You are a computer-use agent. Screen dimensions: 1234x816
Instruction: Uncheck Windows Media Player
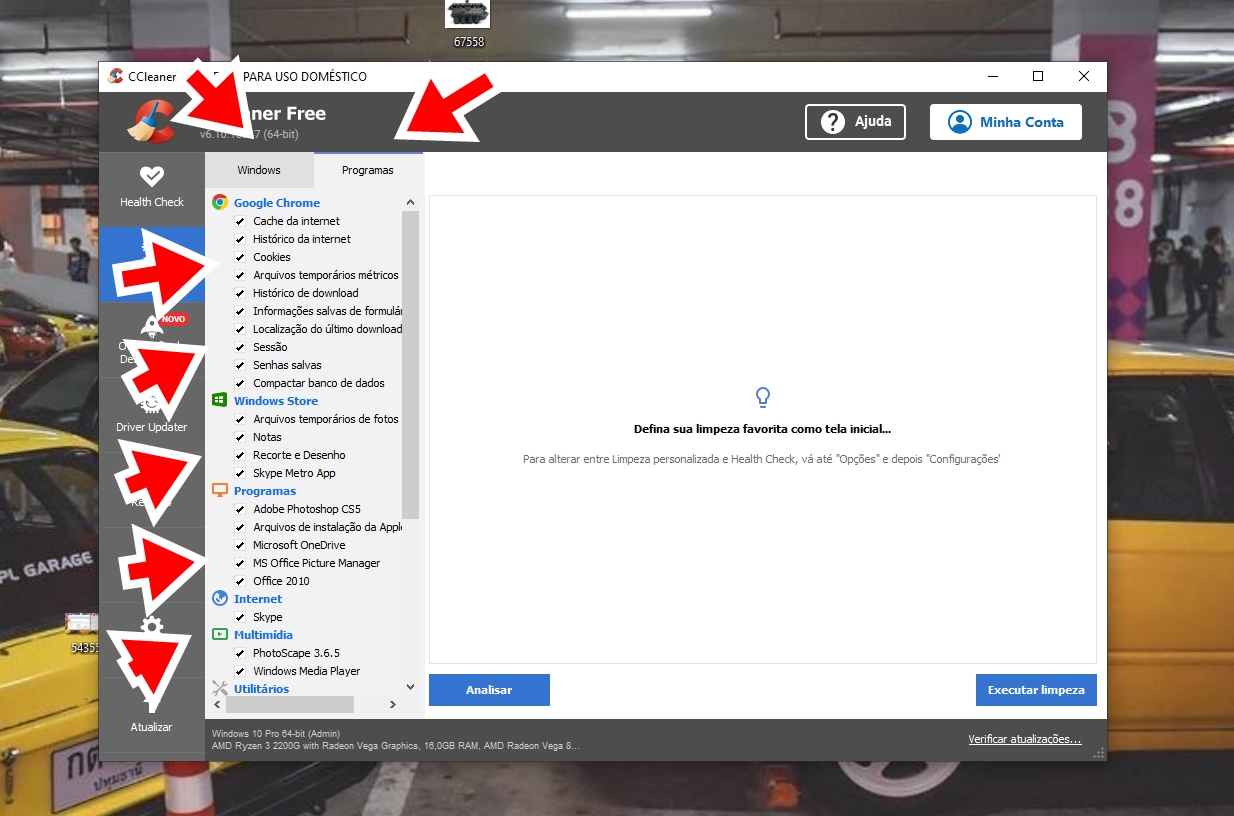coord(240,671)
